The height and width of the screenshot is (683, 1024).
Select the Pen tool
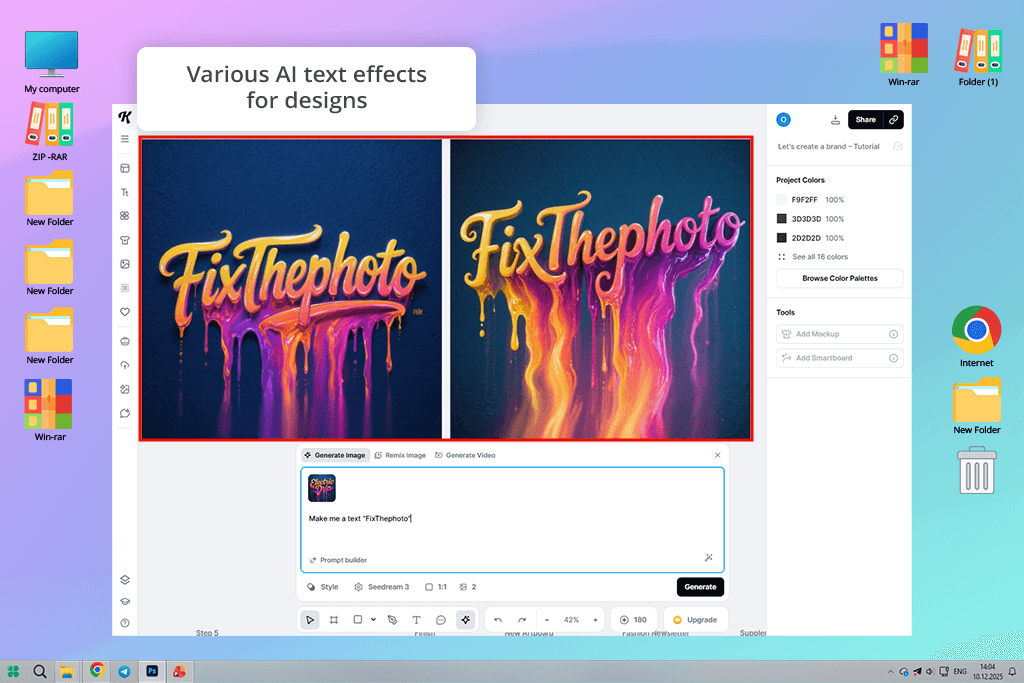[392, 620]
